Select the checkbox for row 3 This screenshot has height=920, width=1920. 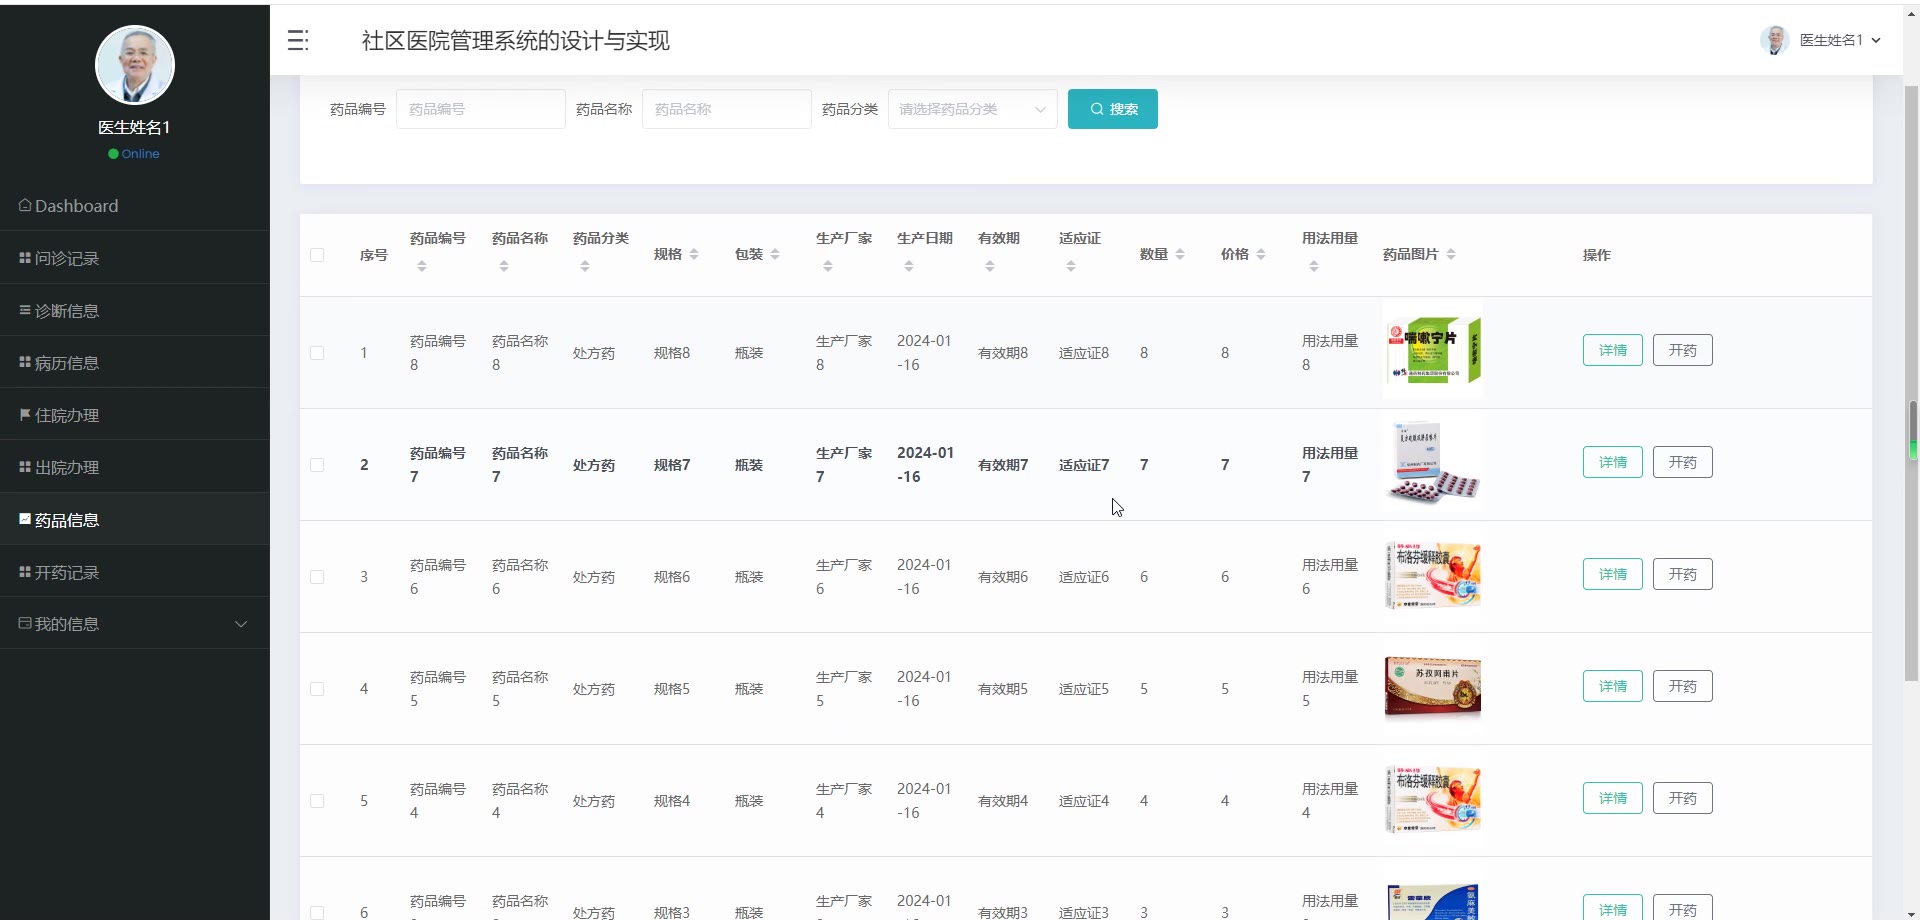point(317,577)
